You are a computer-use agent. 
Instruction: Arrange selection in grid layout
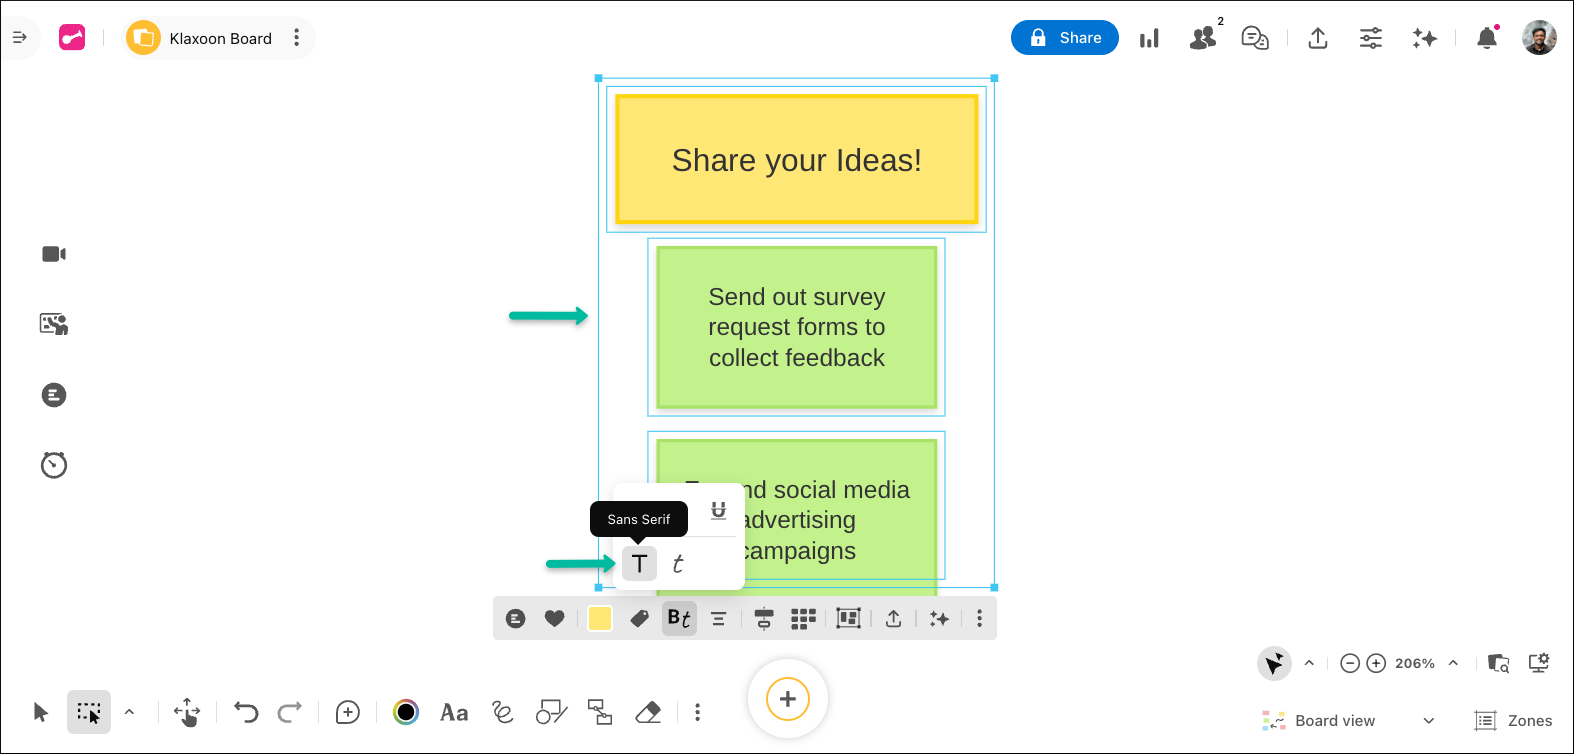tap(803, 619)
